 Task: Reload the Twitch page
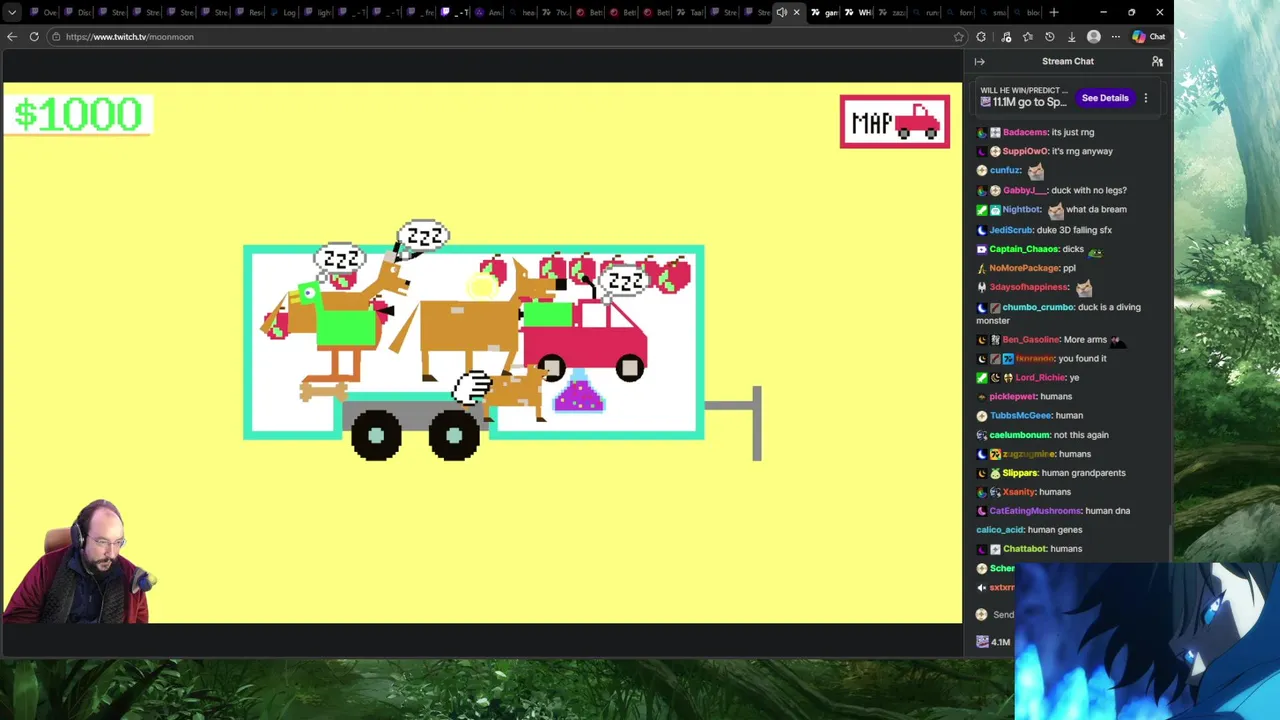pyautogui.click(x=34, y=37)
